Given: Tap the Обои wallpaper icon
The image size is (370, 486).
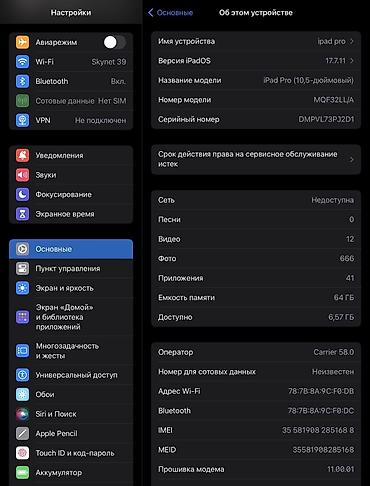Looking at the screenshot, I should click(22, 394).
